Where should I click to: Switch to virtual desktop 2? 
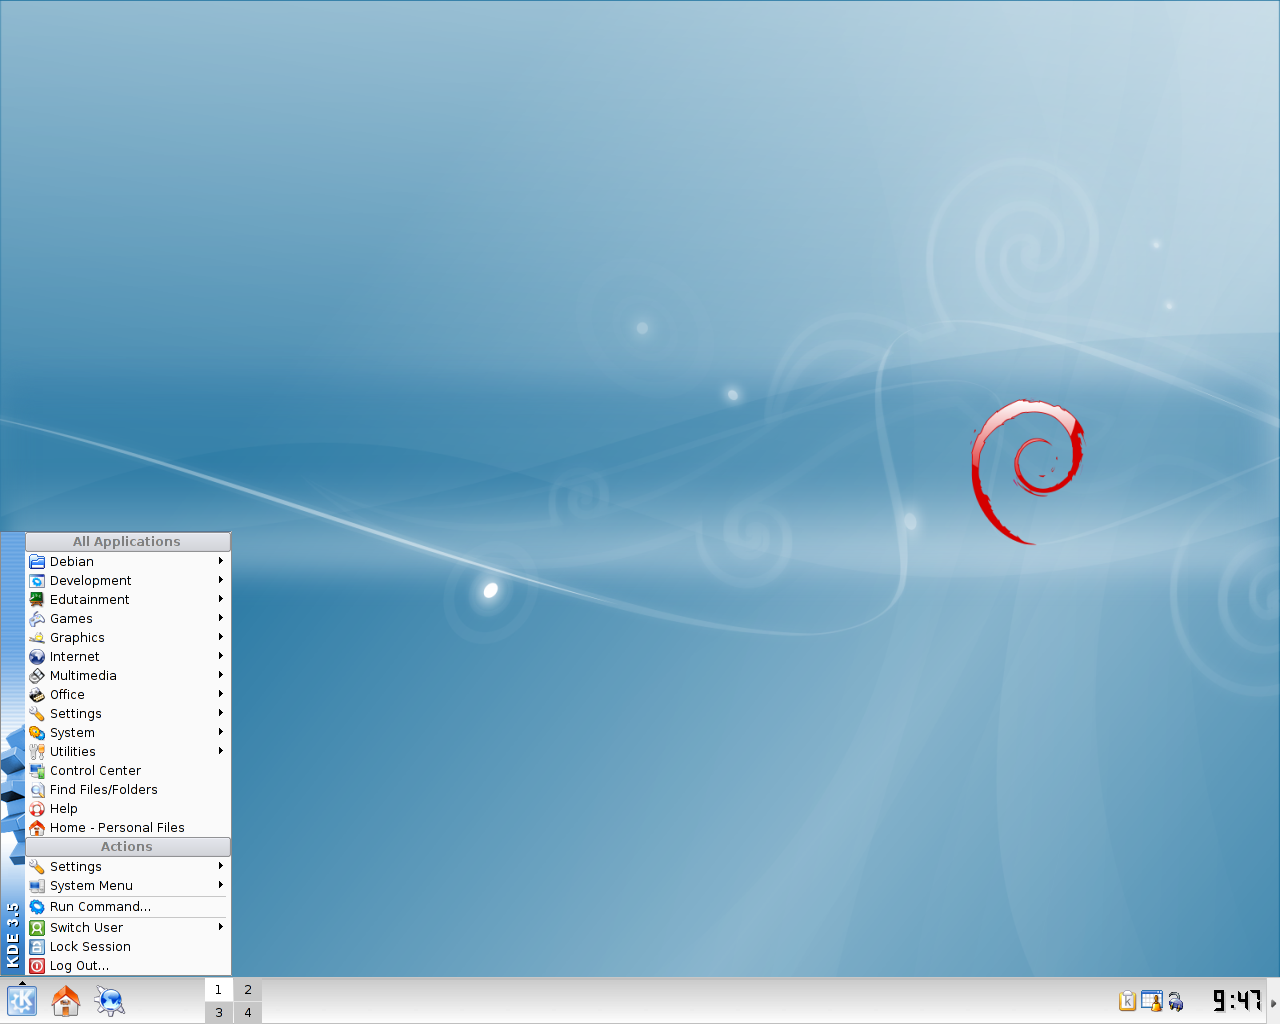[248, 990]
